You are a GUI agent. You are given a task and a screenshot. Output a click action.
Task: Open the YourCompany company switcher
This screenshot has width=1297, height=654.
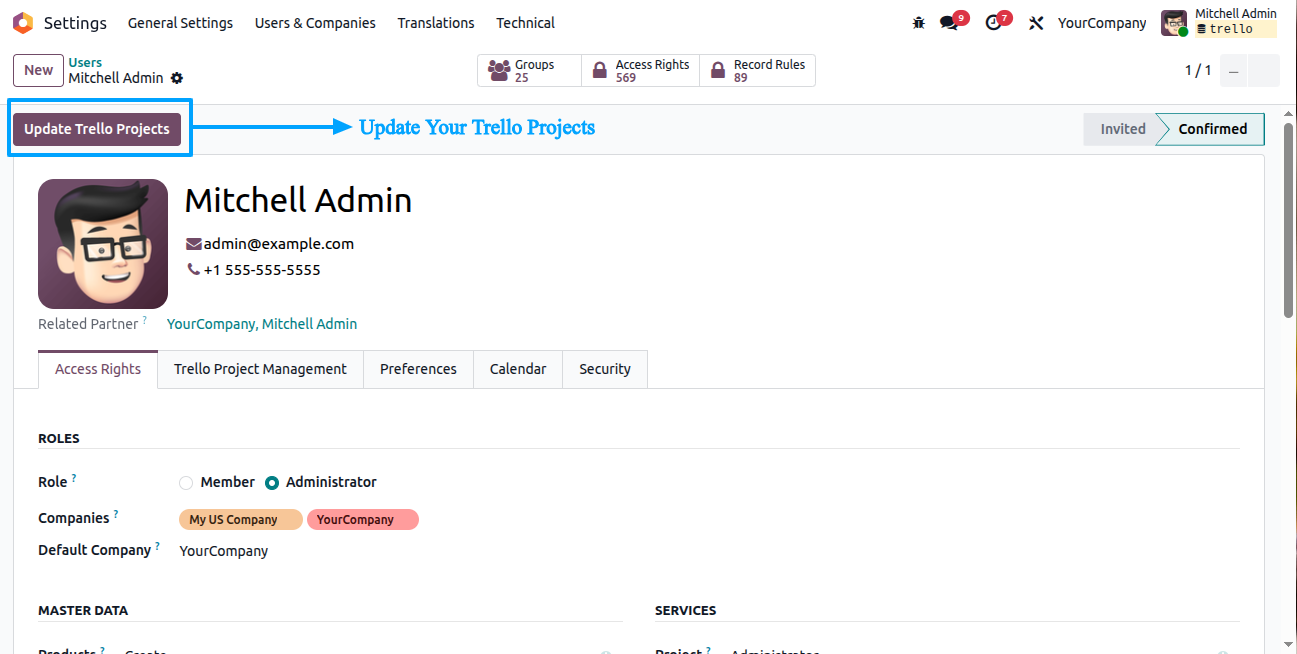[1102, 22]
